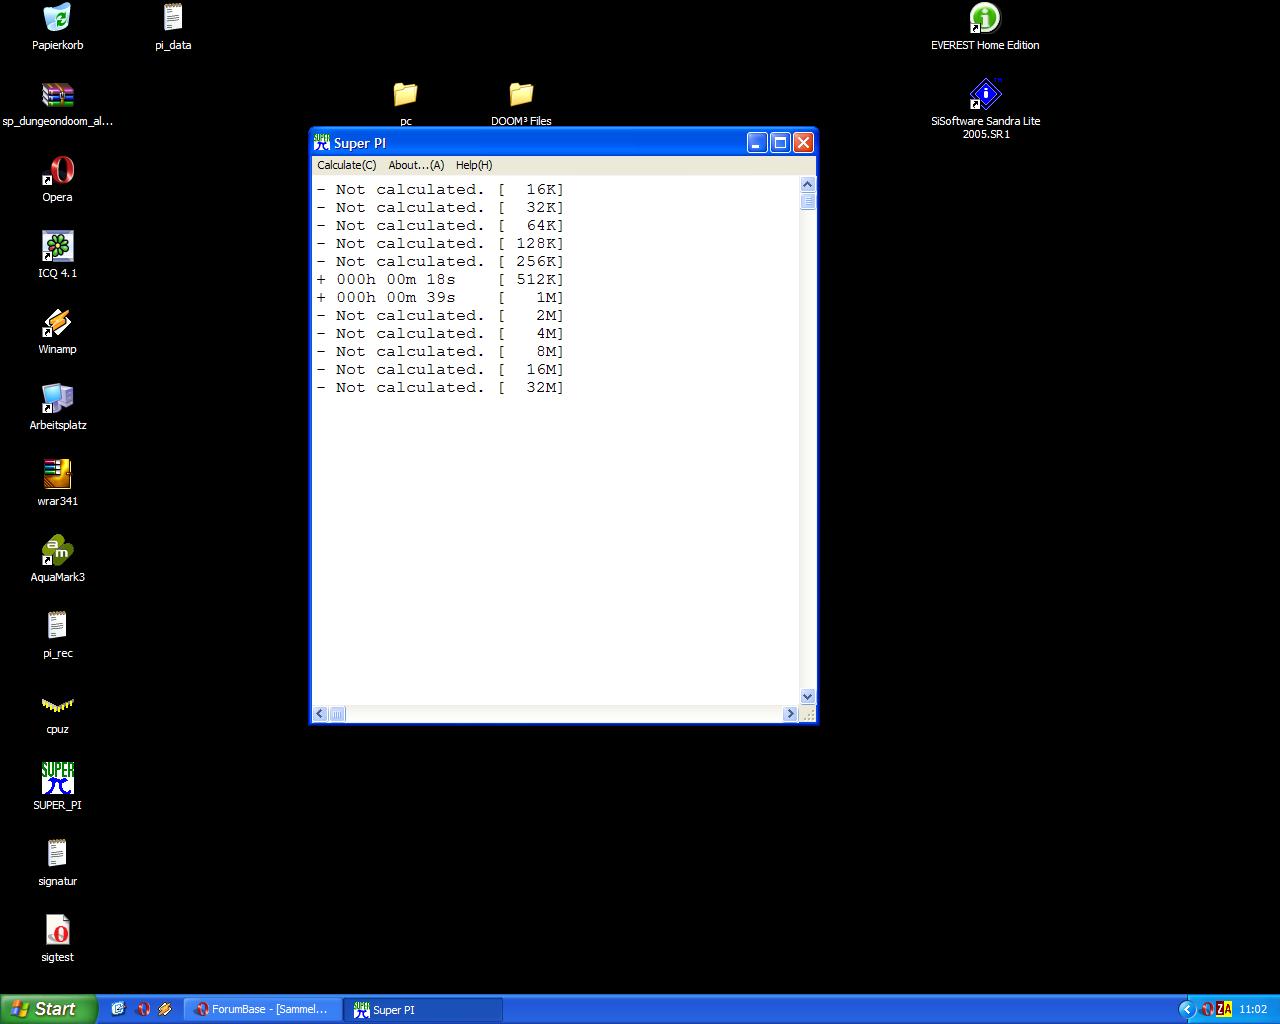Image resolution: width=1280 pixels, height=1024 pixels.
Task: Launch the AquaMark3 desktop shortcut
Action: (57, 551)
